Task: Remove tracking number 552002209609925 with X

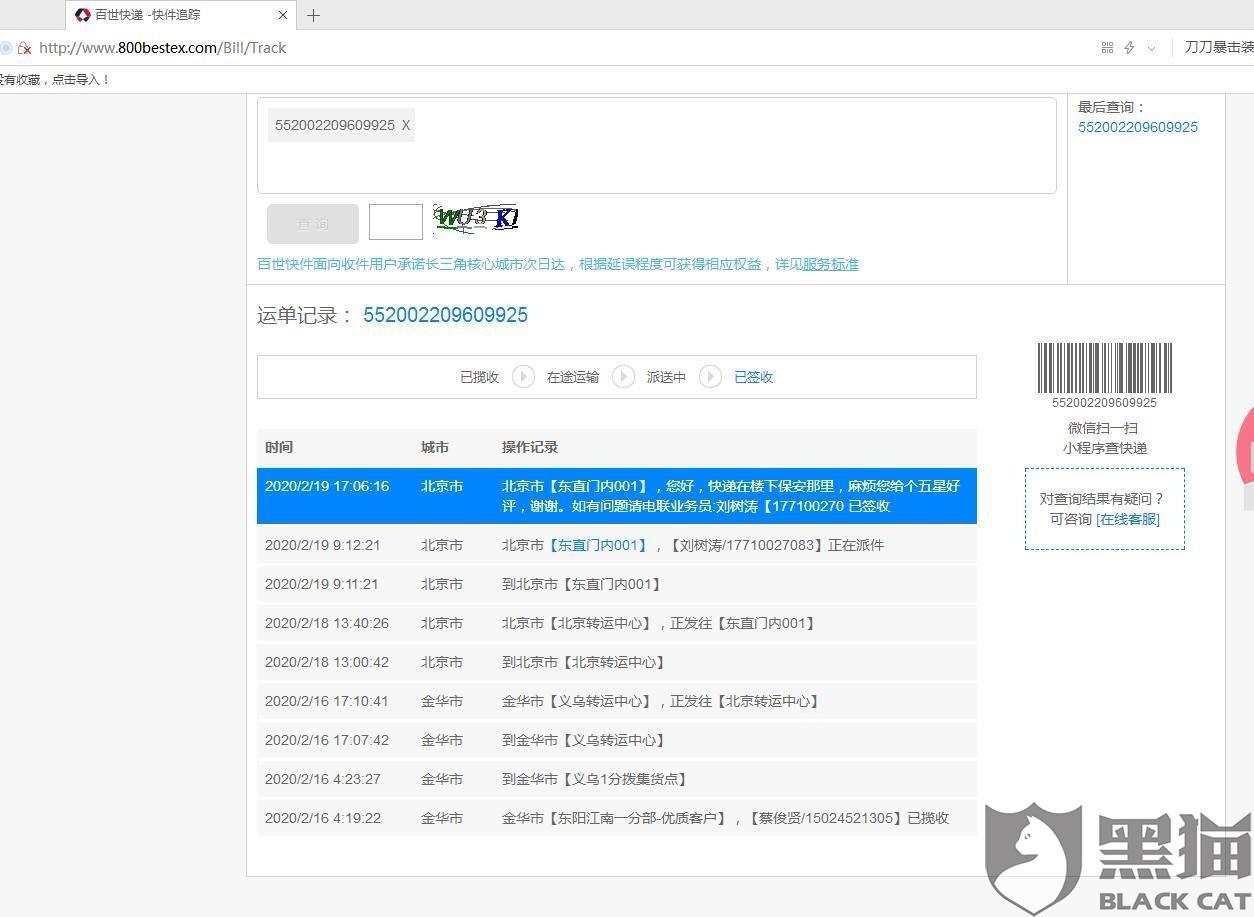Action: [406, 125]
